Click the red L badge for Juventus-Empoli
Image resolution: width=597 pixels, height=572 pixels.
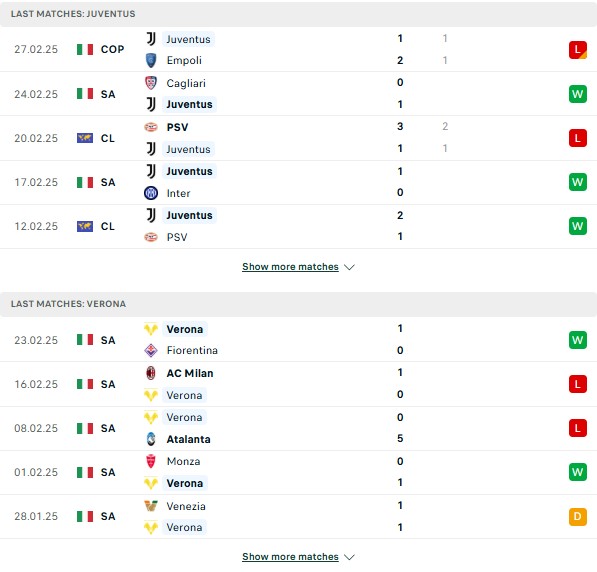[x=578, y=50]
